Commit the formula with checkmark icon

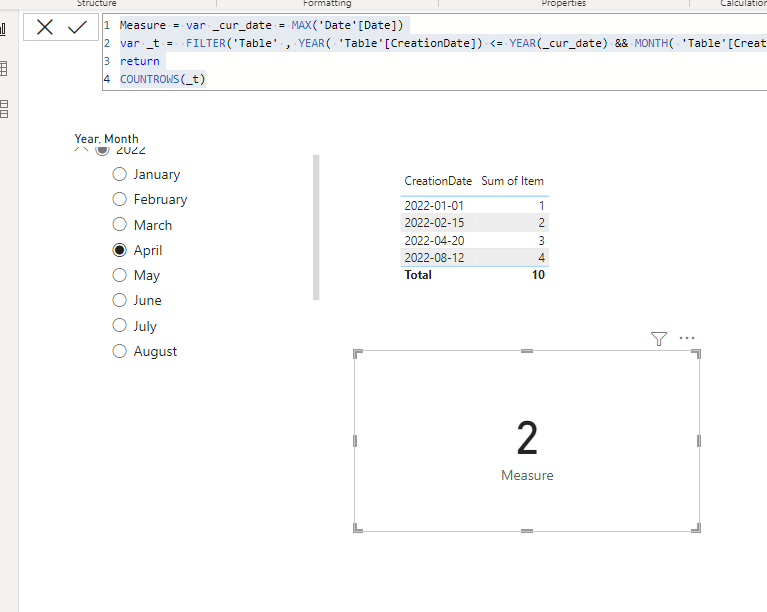point(77,27)
